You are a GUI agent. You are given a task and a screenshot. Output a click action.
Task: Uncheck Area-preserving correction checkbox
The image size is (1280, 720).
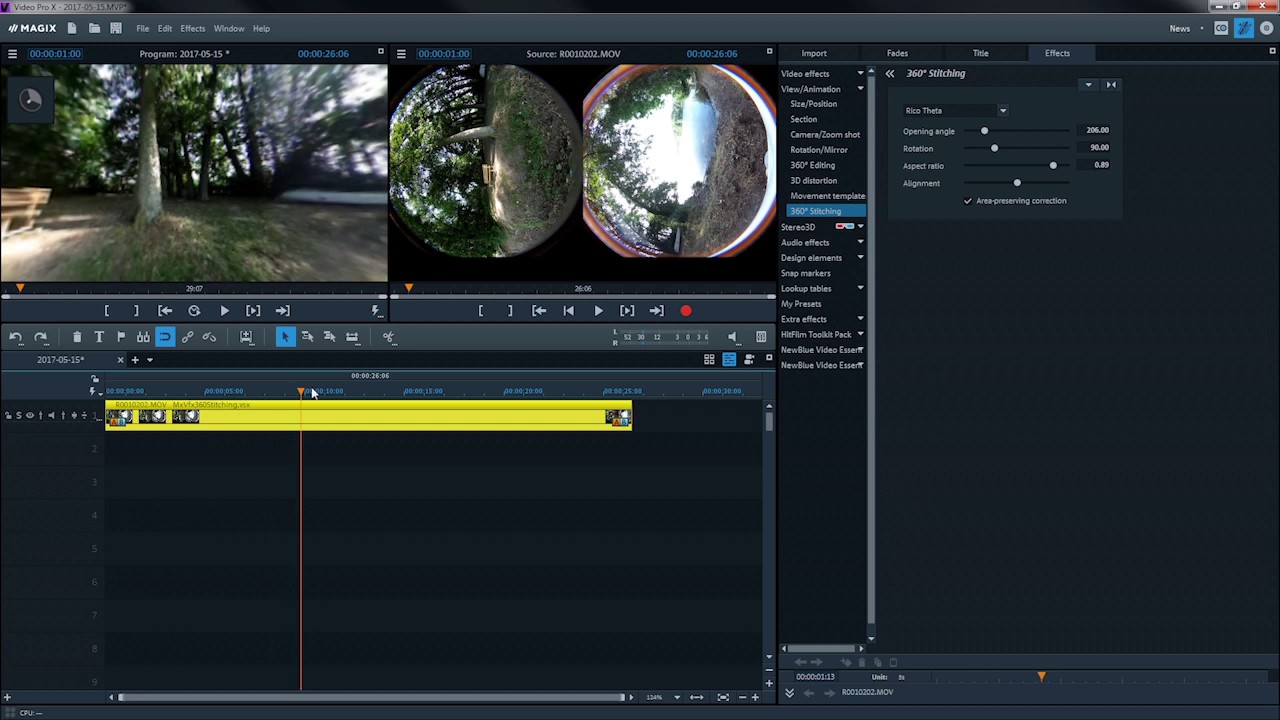pos(968,201)
